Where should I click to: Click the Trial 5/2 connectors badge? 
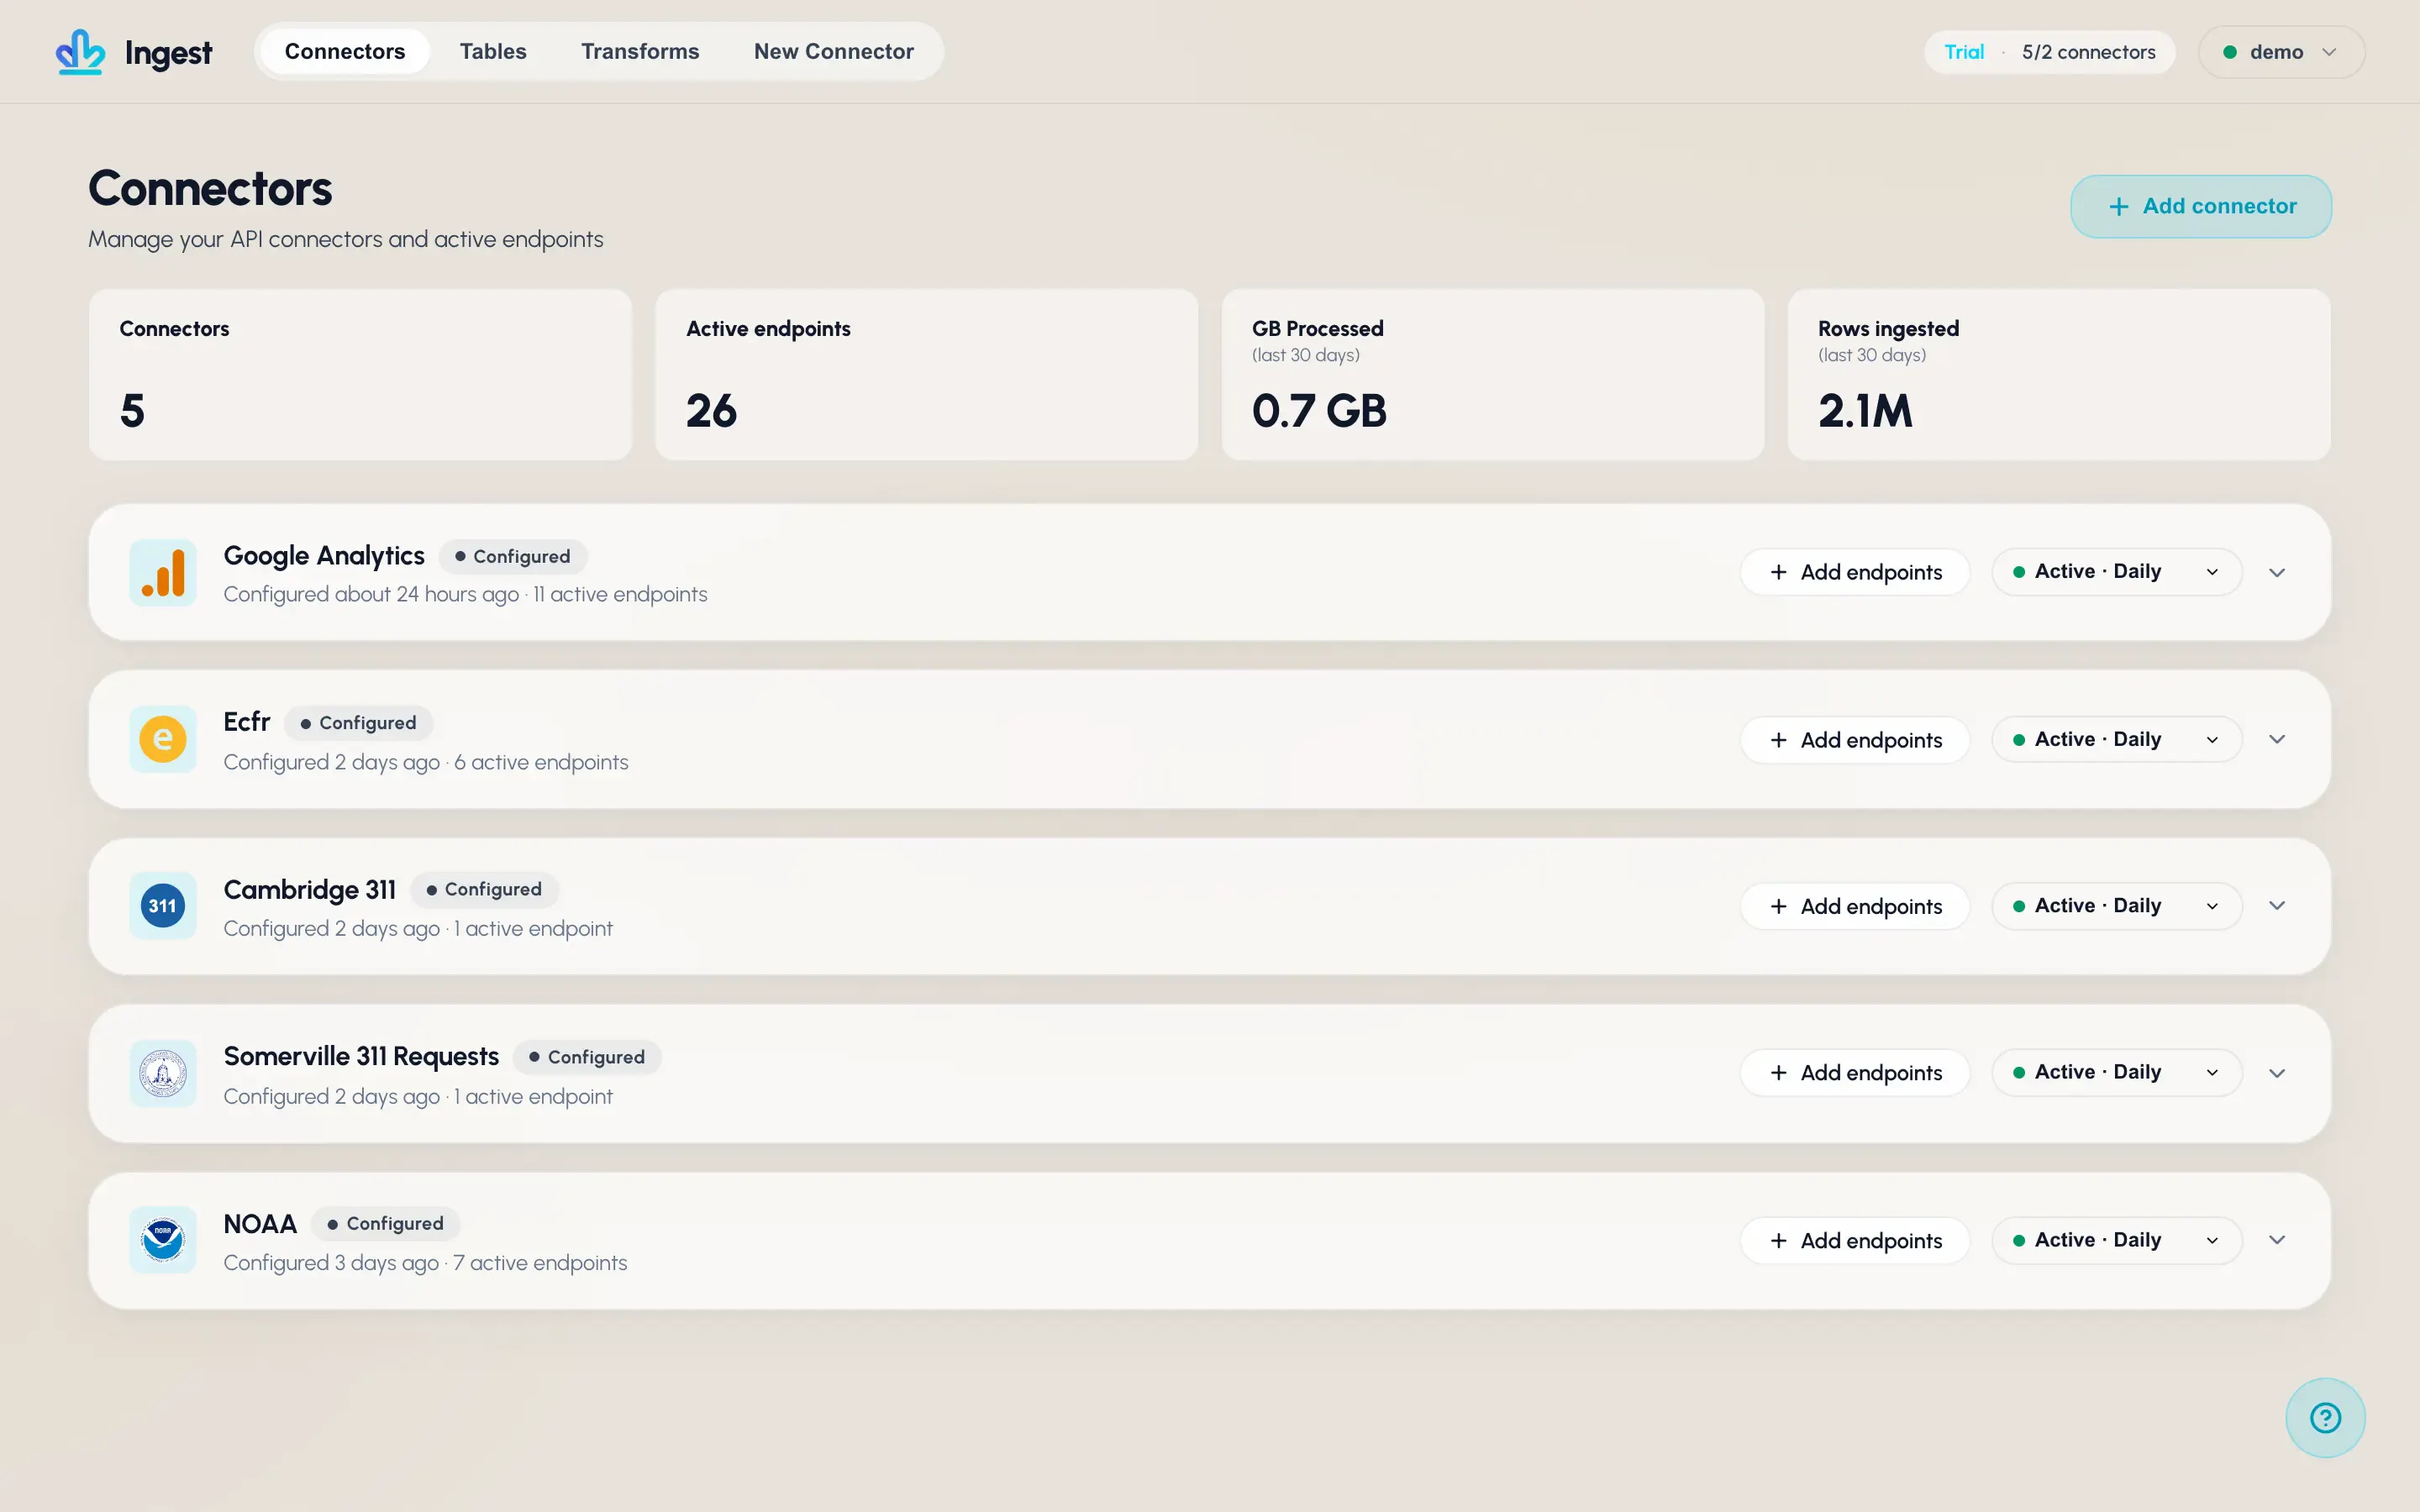point(2049,52)
